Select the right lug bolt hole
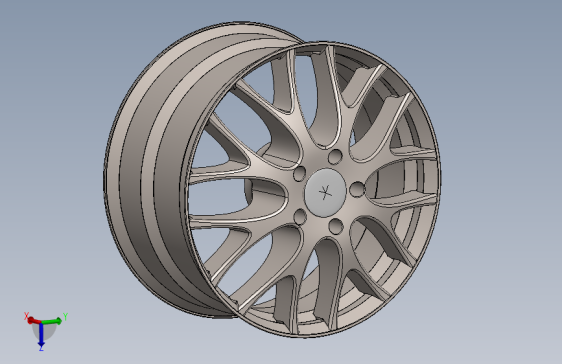562x364 pixels. pos(357,190)
